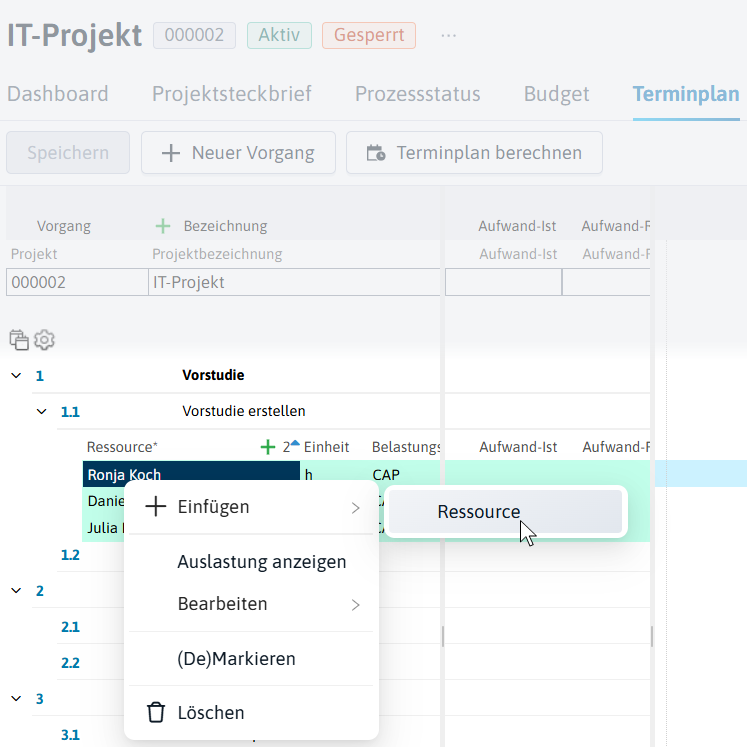Open the settings gear icon

[44, 340]
